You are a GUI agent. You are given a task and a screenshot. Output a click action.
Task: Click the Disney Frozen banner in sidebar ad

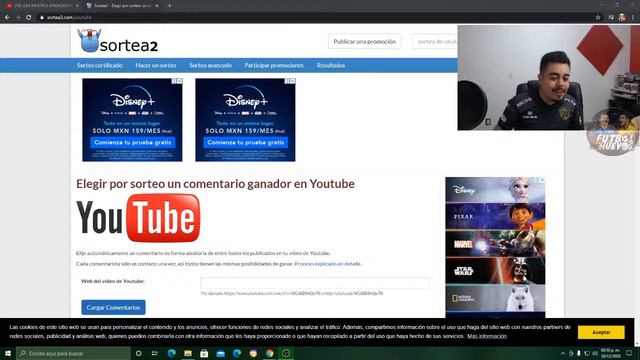[495, 190]
